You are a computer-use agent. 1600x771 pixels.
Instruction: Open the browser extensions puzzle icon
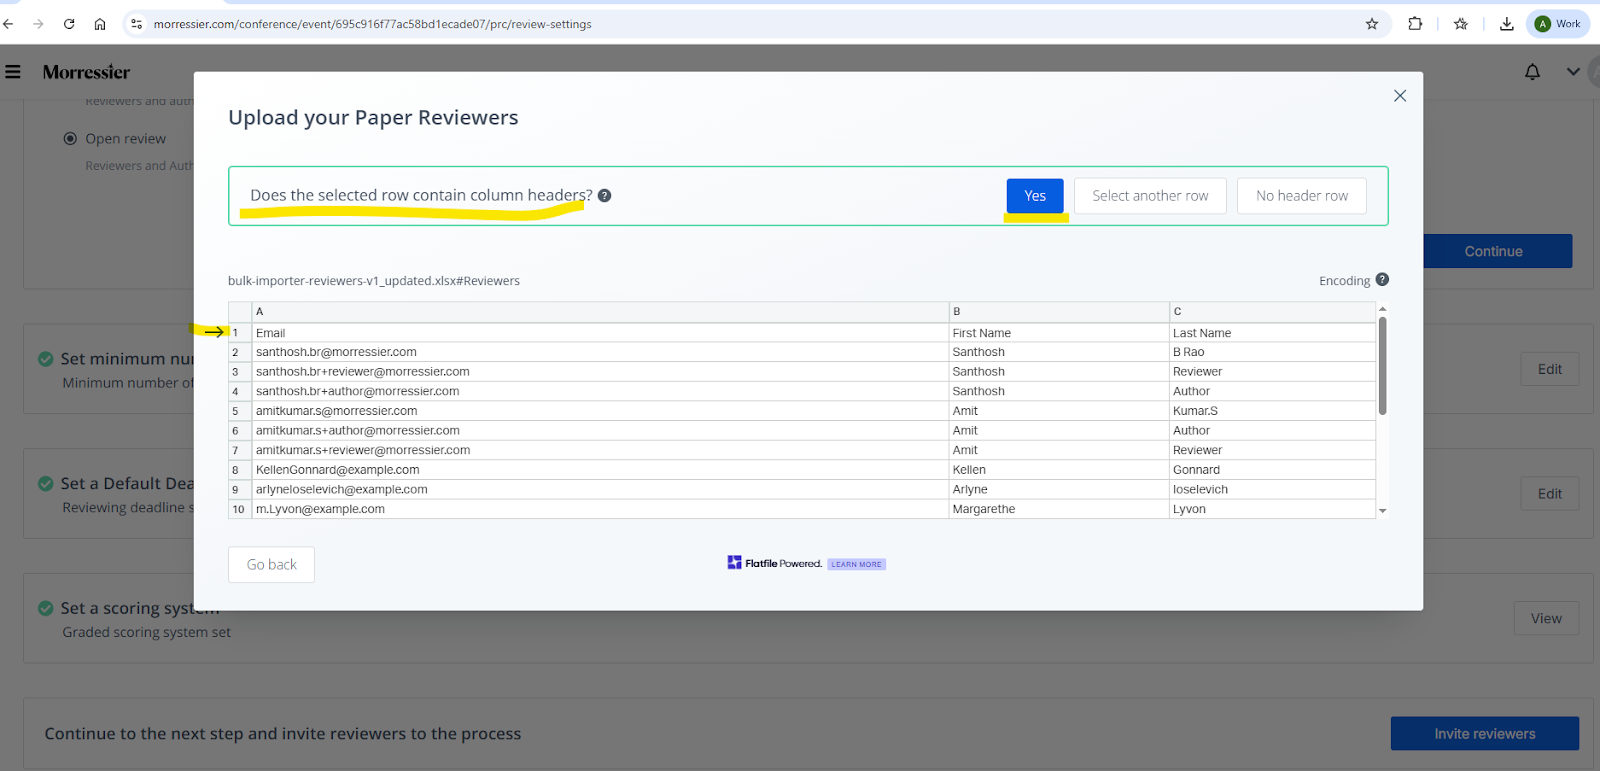1415,24
